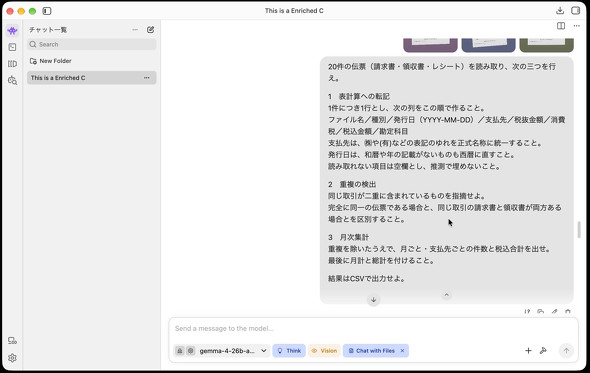The width and height of the screenshot is (590, 373).
Task: Click the heading '2 重複の検出'
Action: [352, 184]
